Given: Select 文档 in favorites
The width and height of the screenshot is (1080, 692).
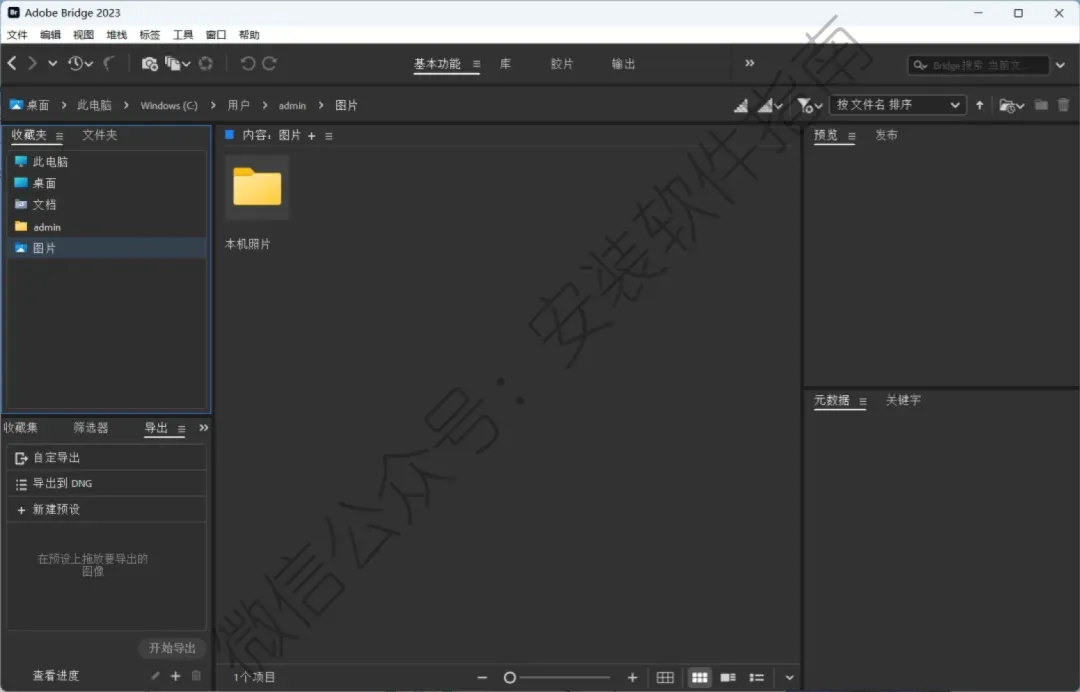Looking at the screenshot, I should pos(107,205).
